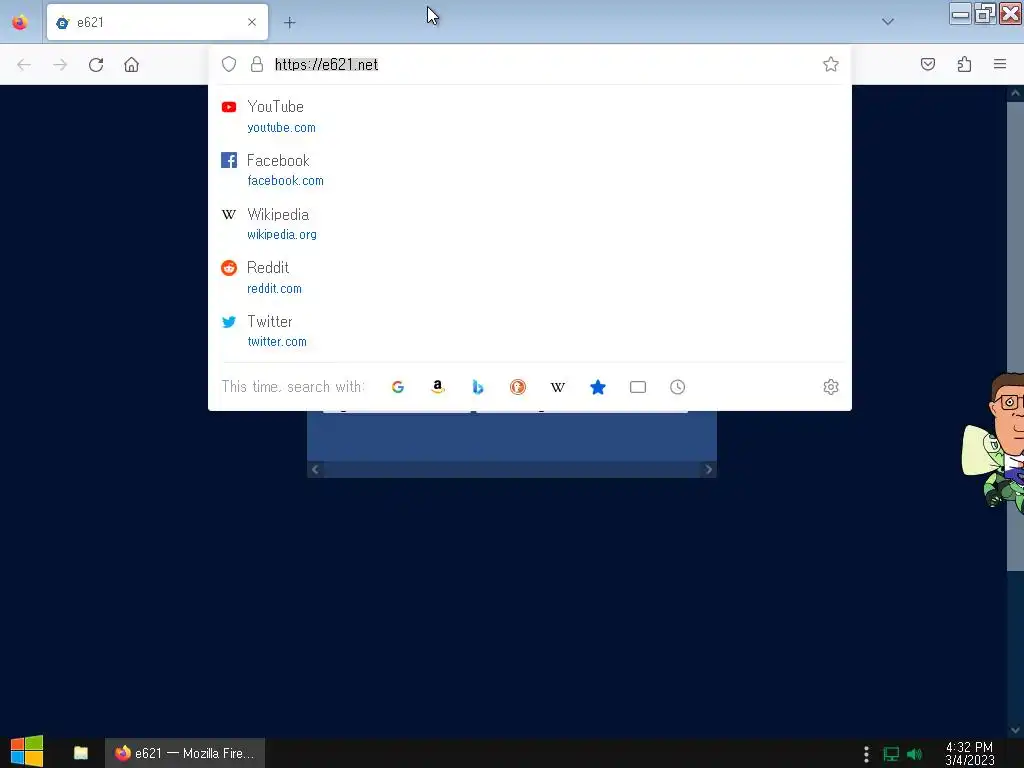Close the e621 tab
Screen dimensions: 1024x768
252,22
